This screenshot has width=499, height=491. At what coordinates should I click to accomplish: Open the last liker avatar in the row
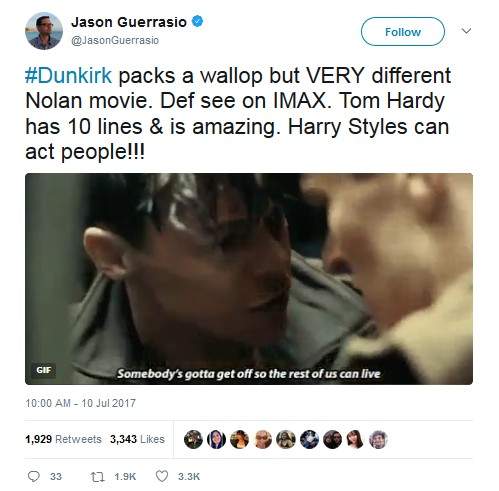(378, 439)
